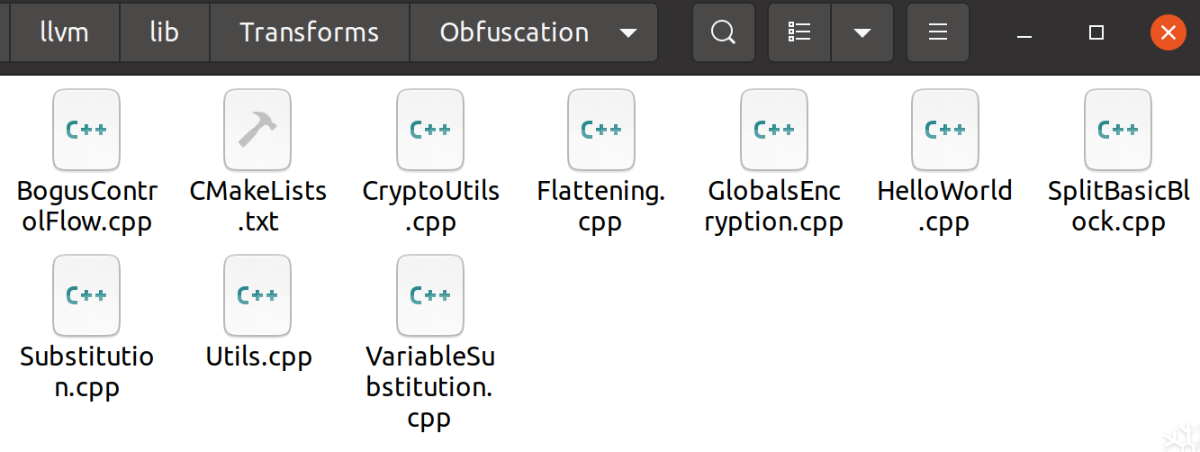This screenshot has width=1200, height=452.
Task: Open the search magnifier button
Action: pyautogui.click(x=723, y=32)
